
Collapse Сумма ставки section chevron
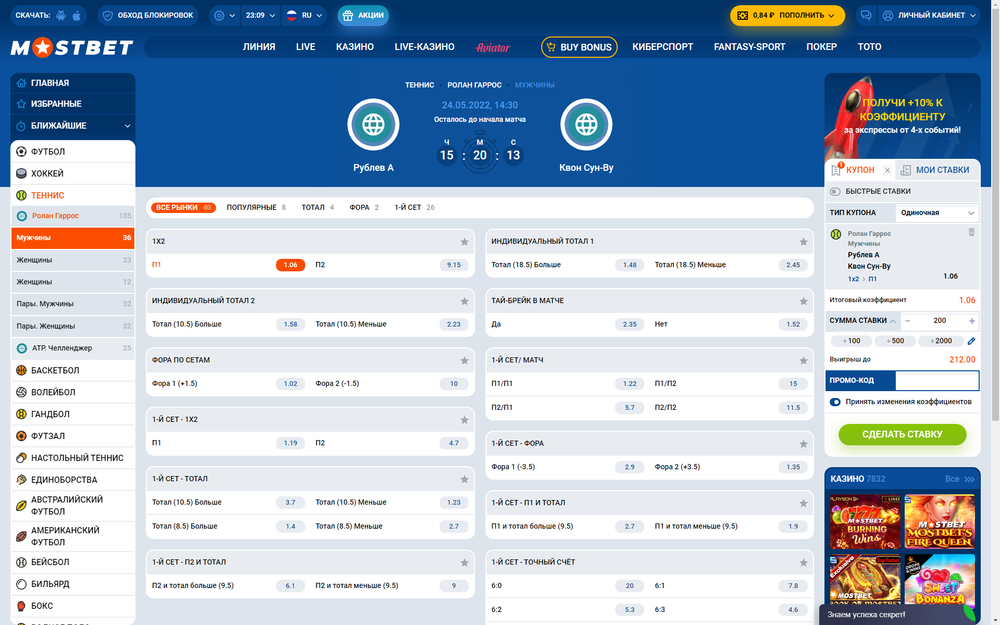coord(893,321)
